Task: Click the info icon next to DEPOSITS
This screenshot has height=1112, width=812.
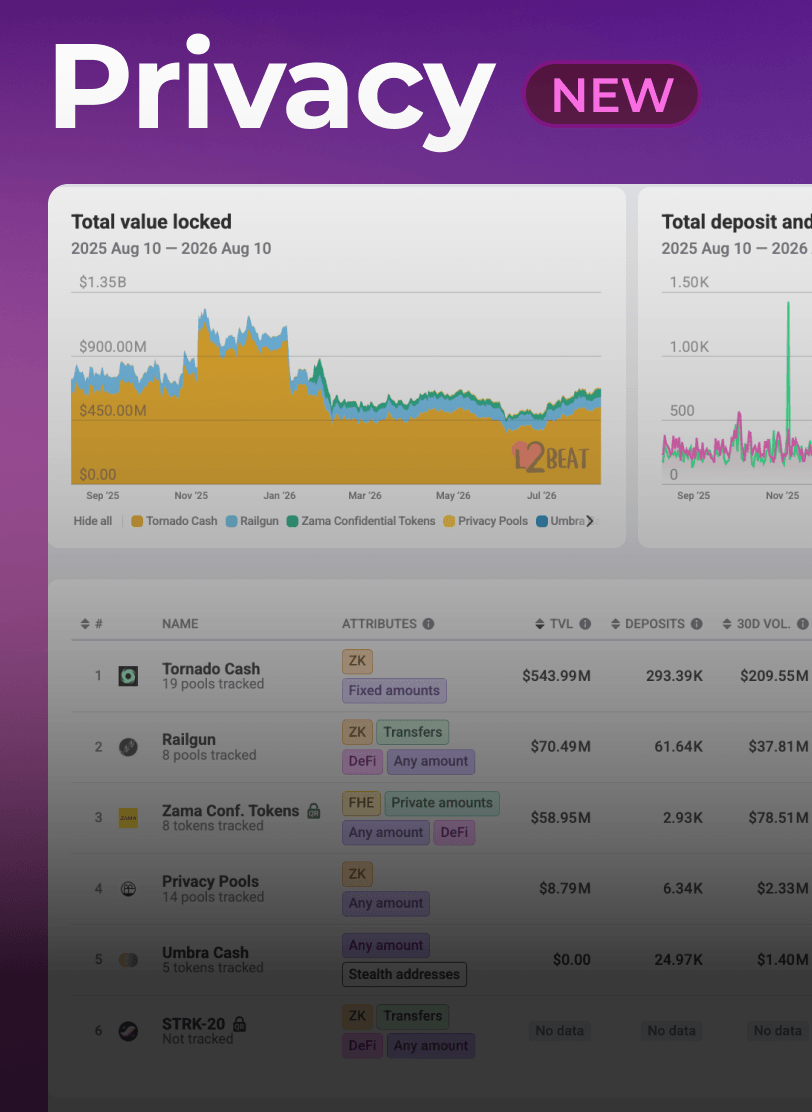Action: [x=696, y=623]
